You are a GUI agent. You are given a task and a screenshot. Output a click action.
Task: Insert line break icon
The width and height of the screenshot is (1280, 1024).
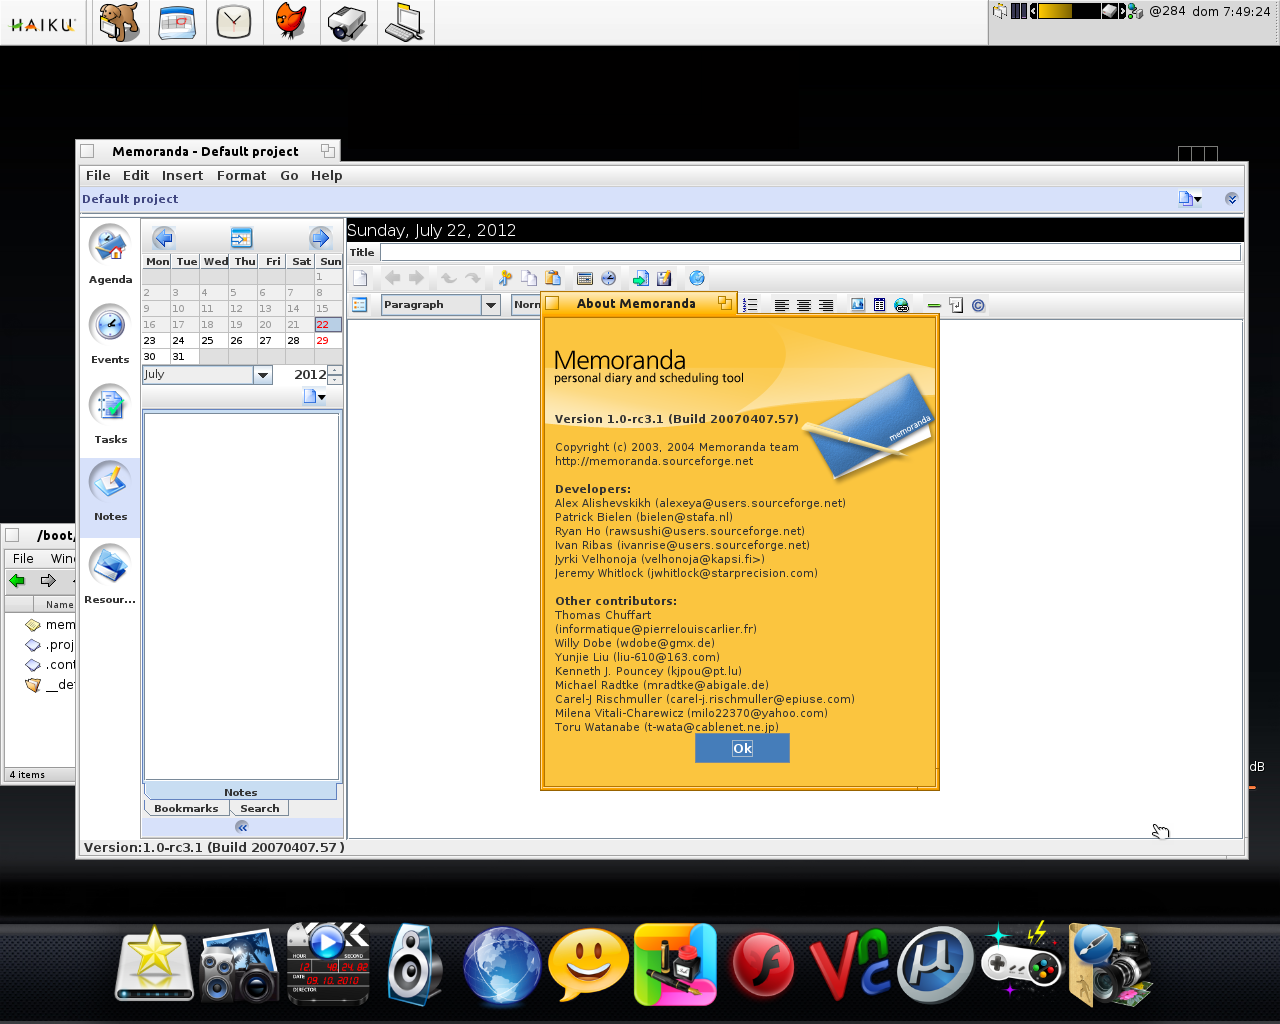point(956,305)
